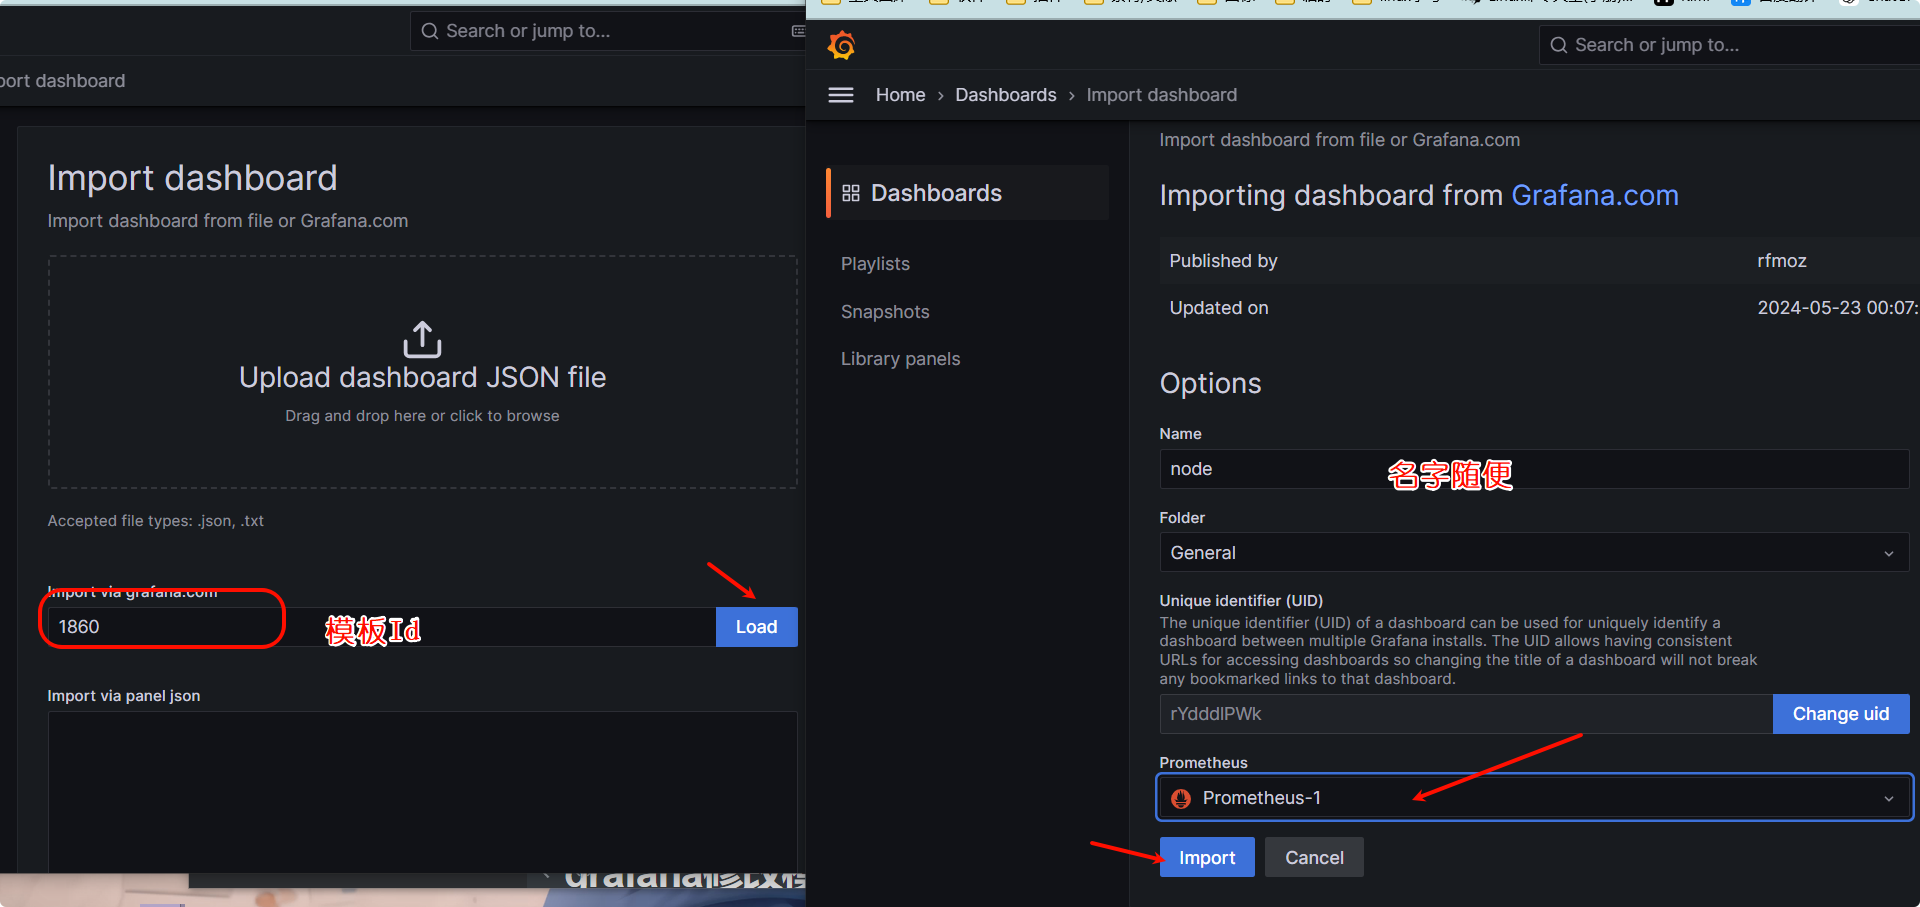The height and width of the screenshot is (907, 1920).
Task: Click the Grafana logo icon
Action: coord(841,45)
